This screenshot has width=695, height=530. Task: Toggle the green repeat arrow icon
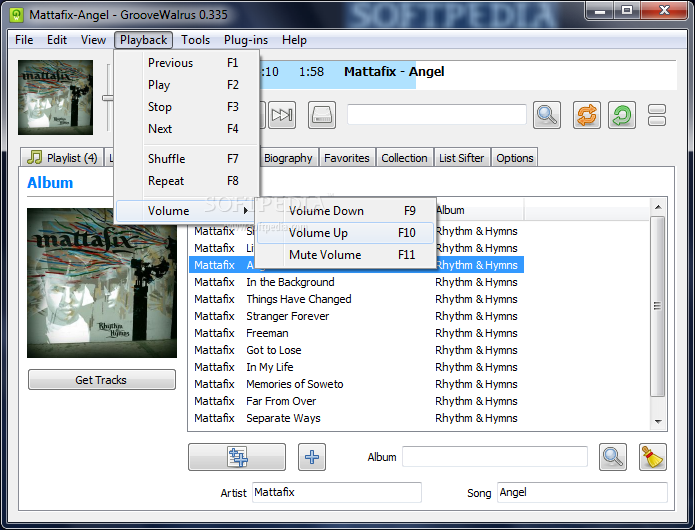pos(621,115)
